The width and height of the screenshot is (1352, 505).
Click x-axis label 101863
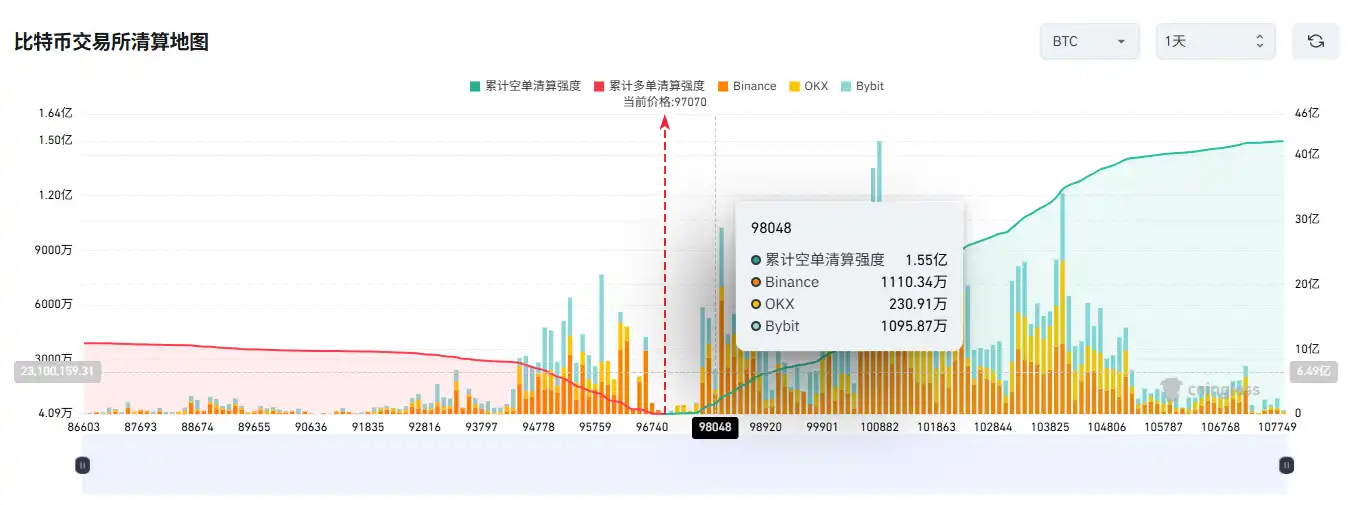pyautogui.click(x=937, y=427)
